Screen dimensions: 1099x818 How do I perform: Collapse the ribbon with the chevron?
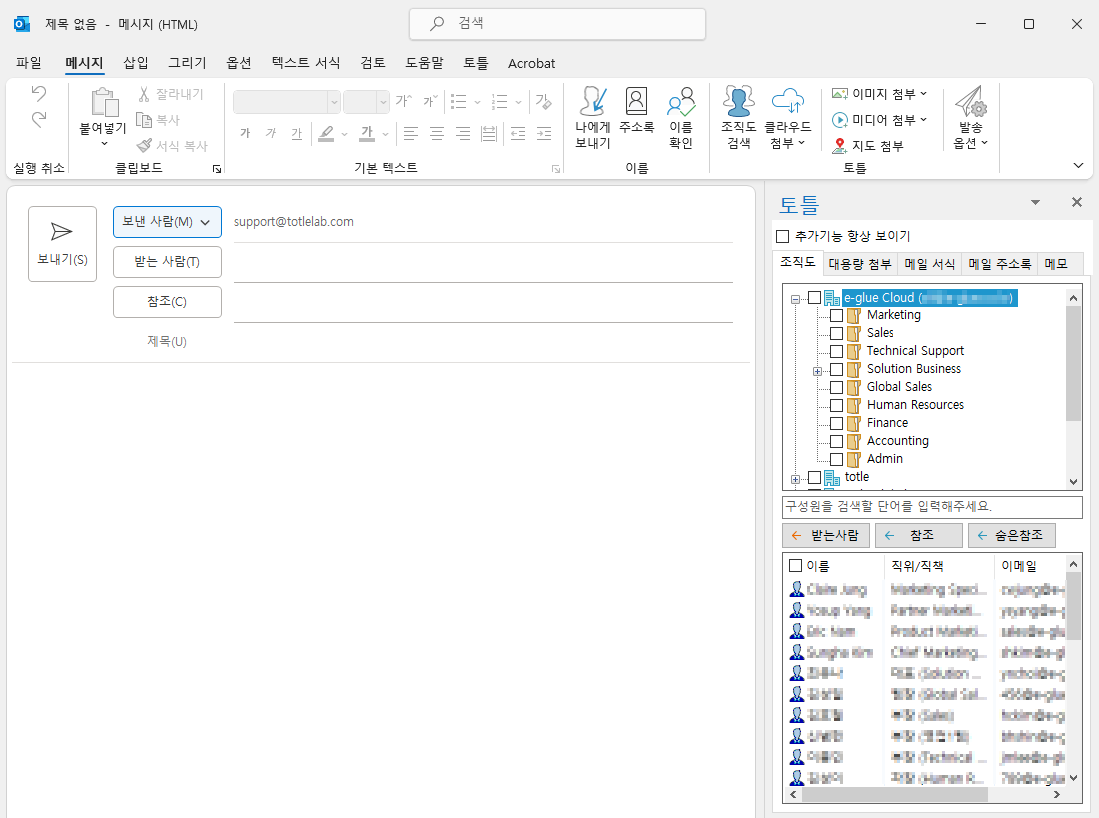[x=1078, y=165]
